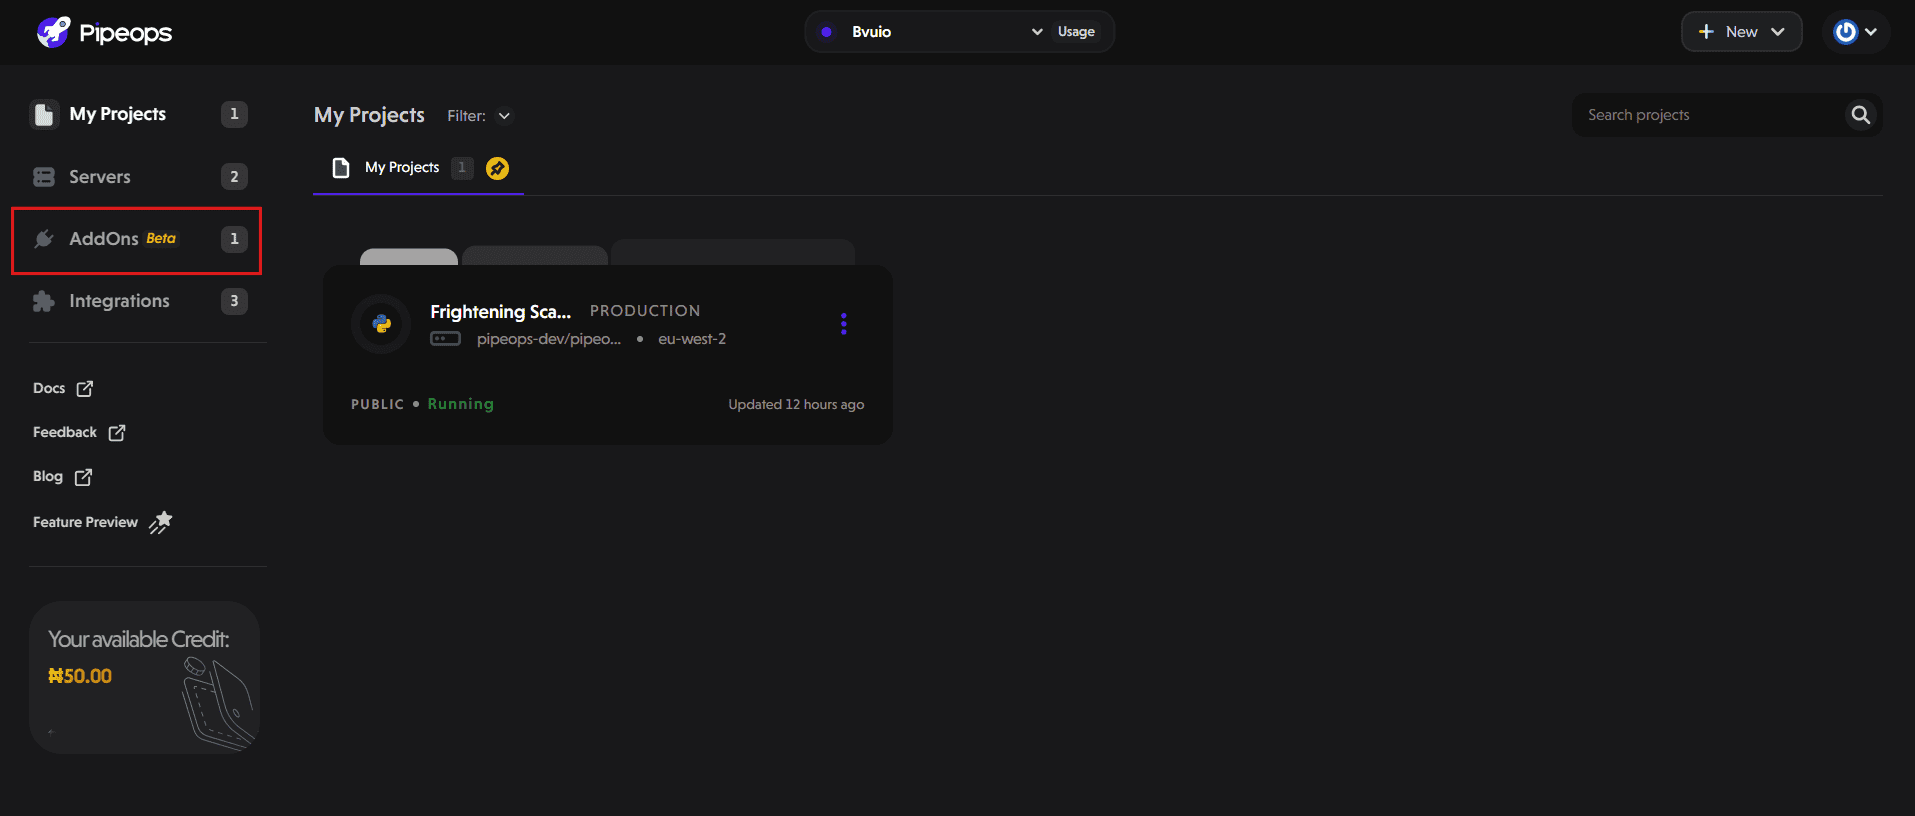Open the New dropdown menu
1915x816 pixels.
tap(1741, 32)
